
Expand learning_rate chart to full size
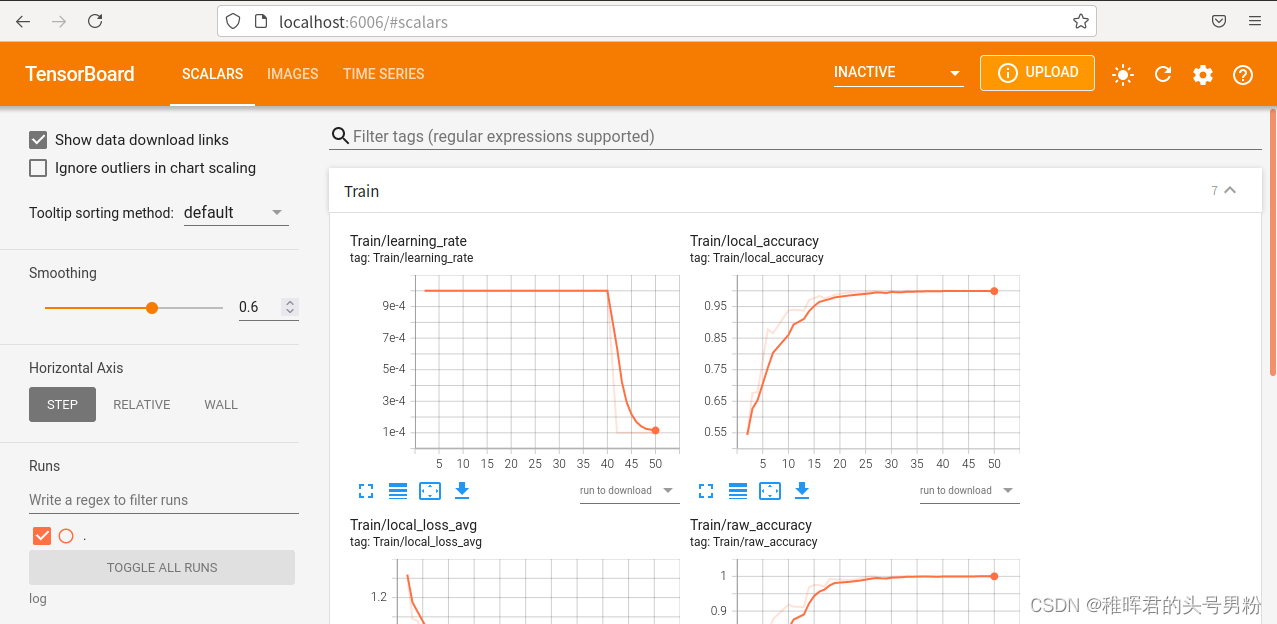(x=366, y=490)
